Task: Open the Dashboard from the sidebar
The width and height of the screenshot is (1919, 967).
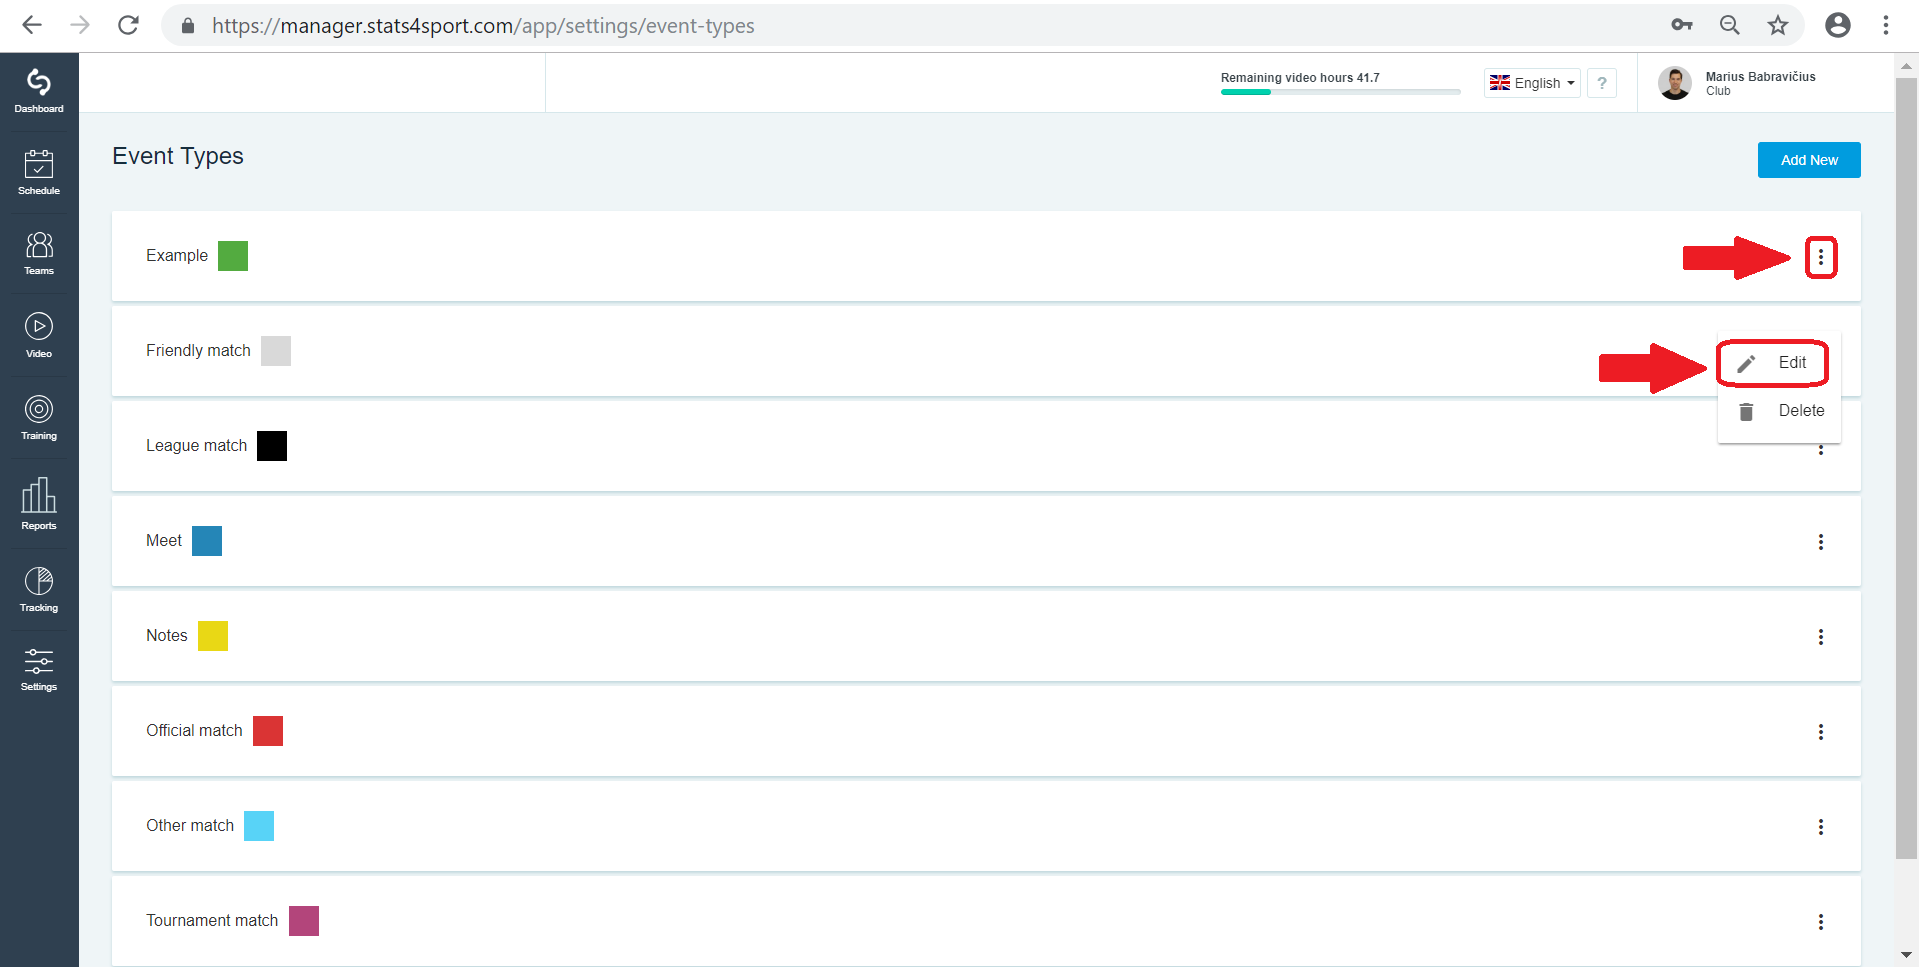Action: pyautogui.click(x=39, y=91)
